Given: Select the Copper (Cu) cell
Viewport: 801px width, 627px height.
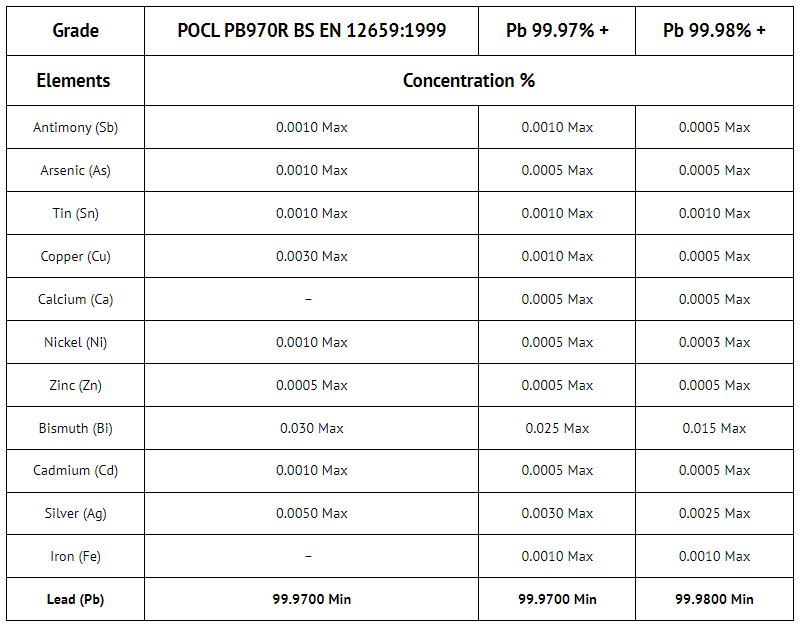Looking at the screenshot, I should [75, 256].
